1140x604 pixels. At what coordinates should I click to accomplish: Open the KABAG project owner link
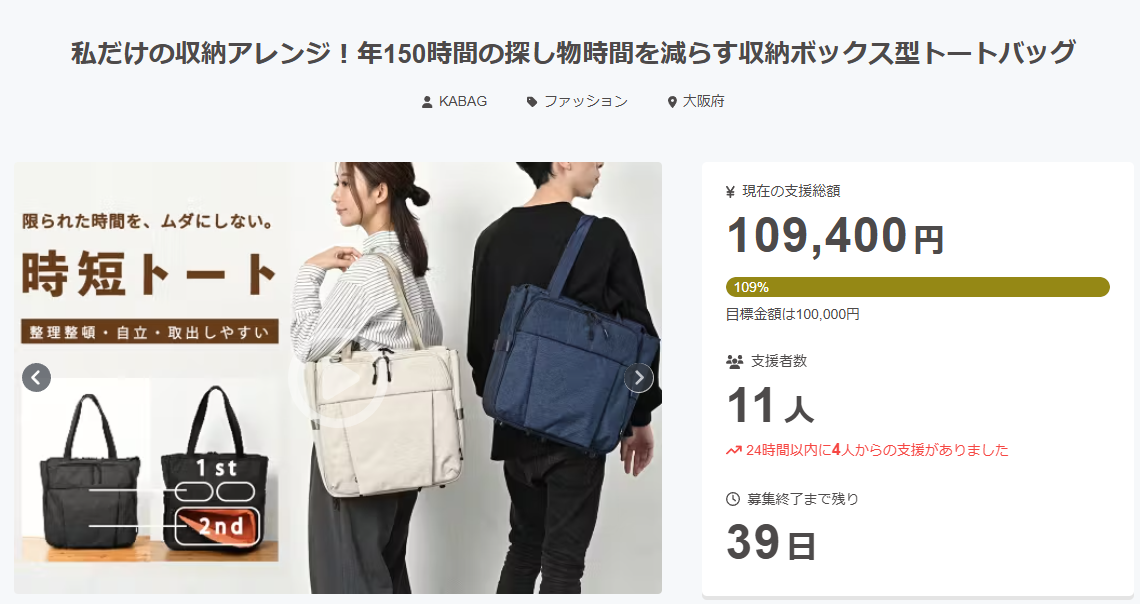[x=462, y=101]
